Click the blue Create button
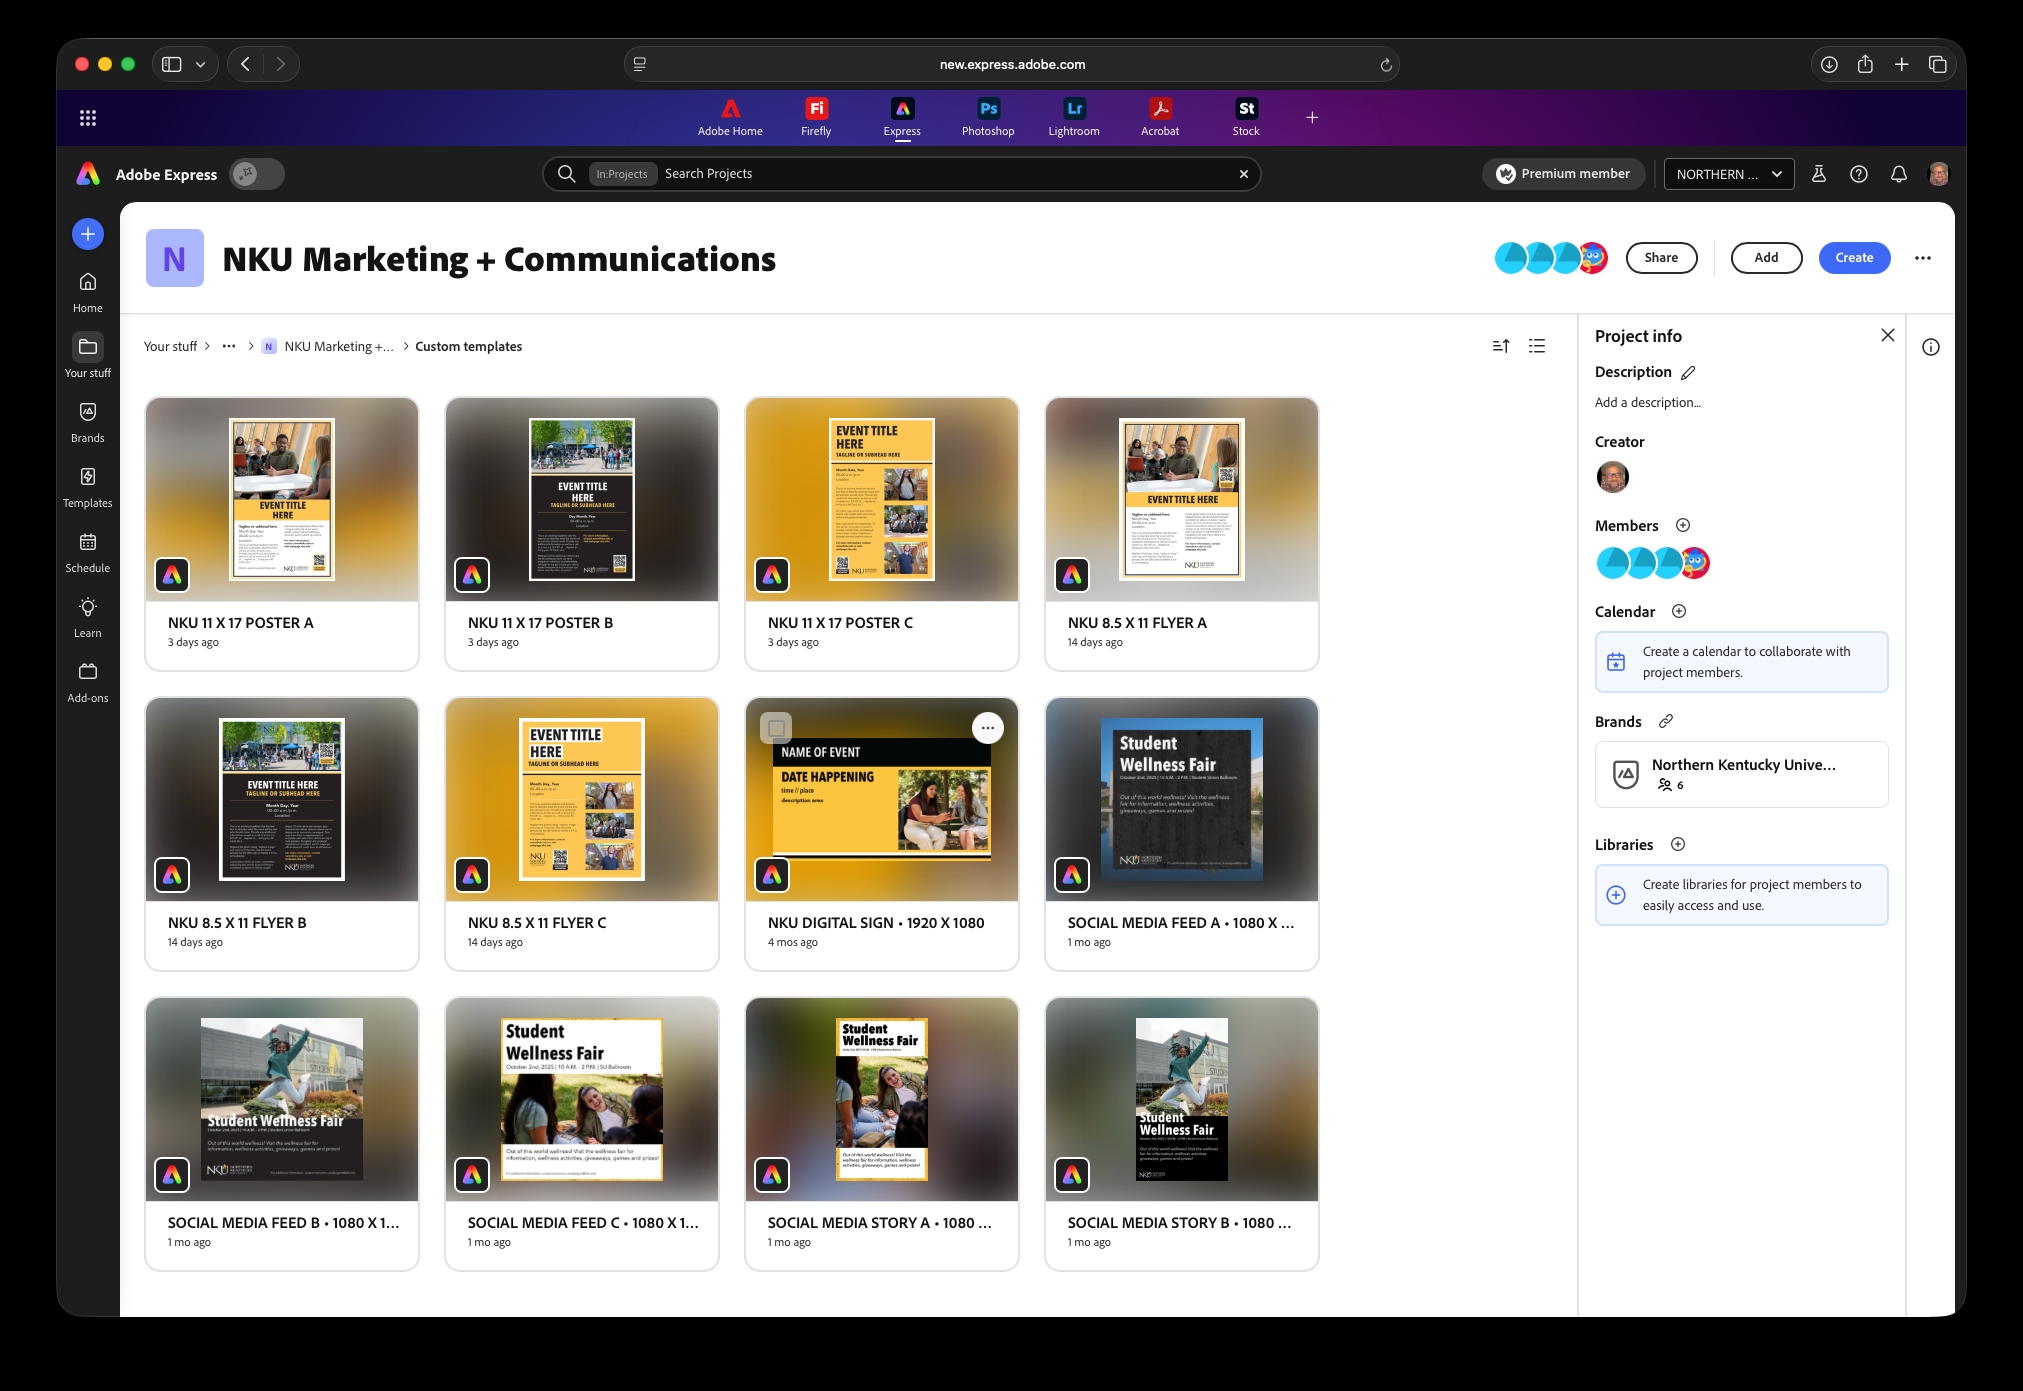The height and width of the screenshot is (1391, 2023). click(1854, 258)
